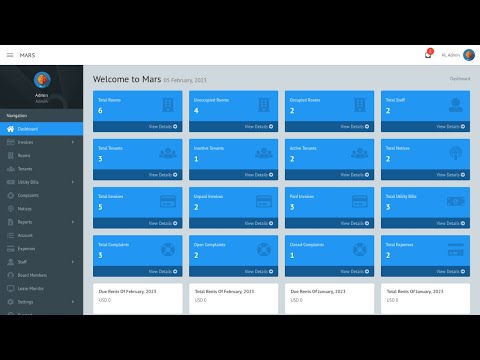Click group icon on Active Tenants card

click(360, 153)
